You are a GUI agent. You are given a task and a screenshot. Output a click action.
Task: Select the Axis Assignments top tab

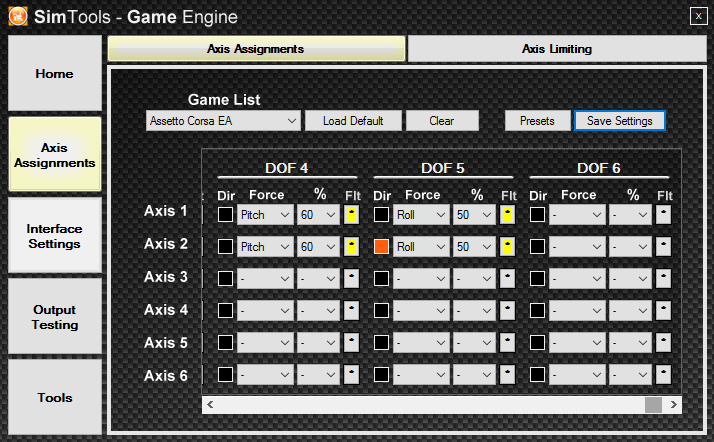coord(256,49)
